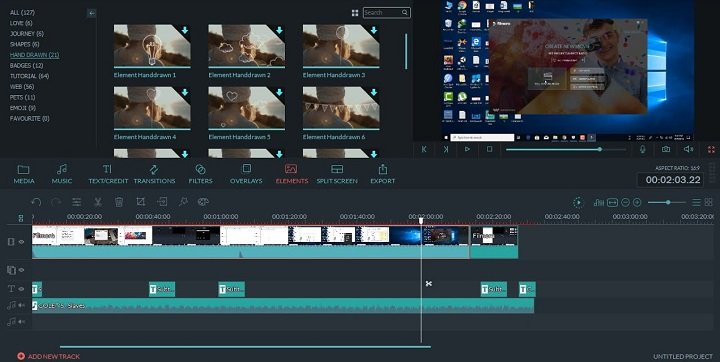Click the import-arrow icon beside the crop tool
Viewport: 720px width, 362px height.
tap(162, 202)
